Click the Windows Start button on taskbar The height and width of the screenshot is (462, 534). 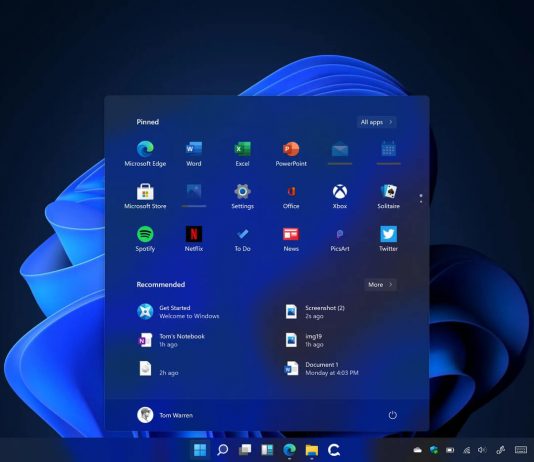point(200,450)
